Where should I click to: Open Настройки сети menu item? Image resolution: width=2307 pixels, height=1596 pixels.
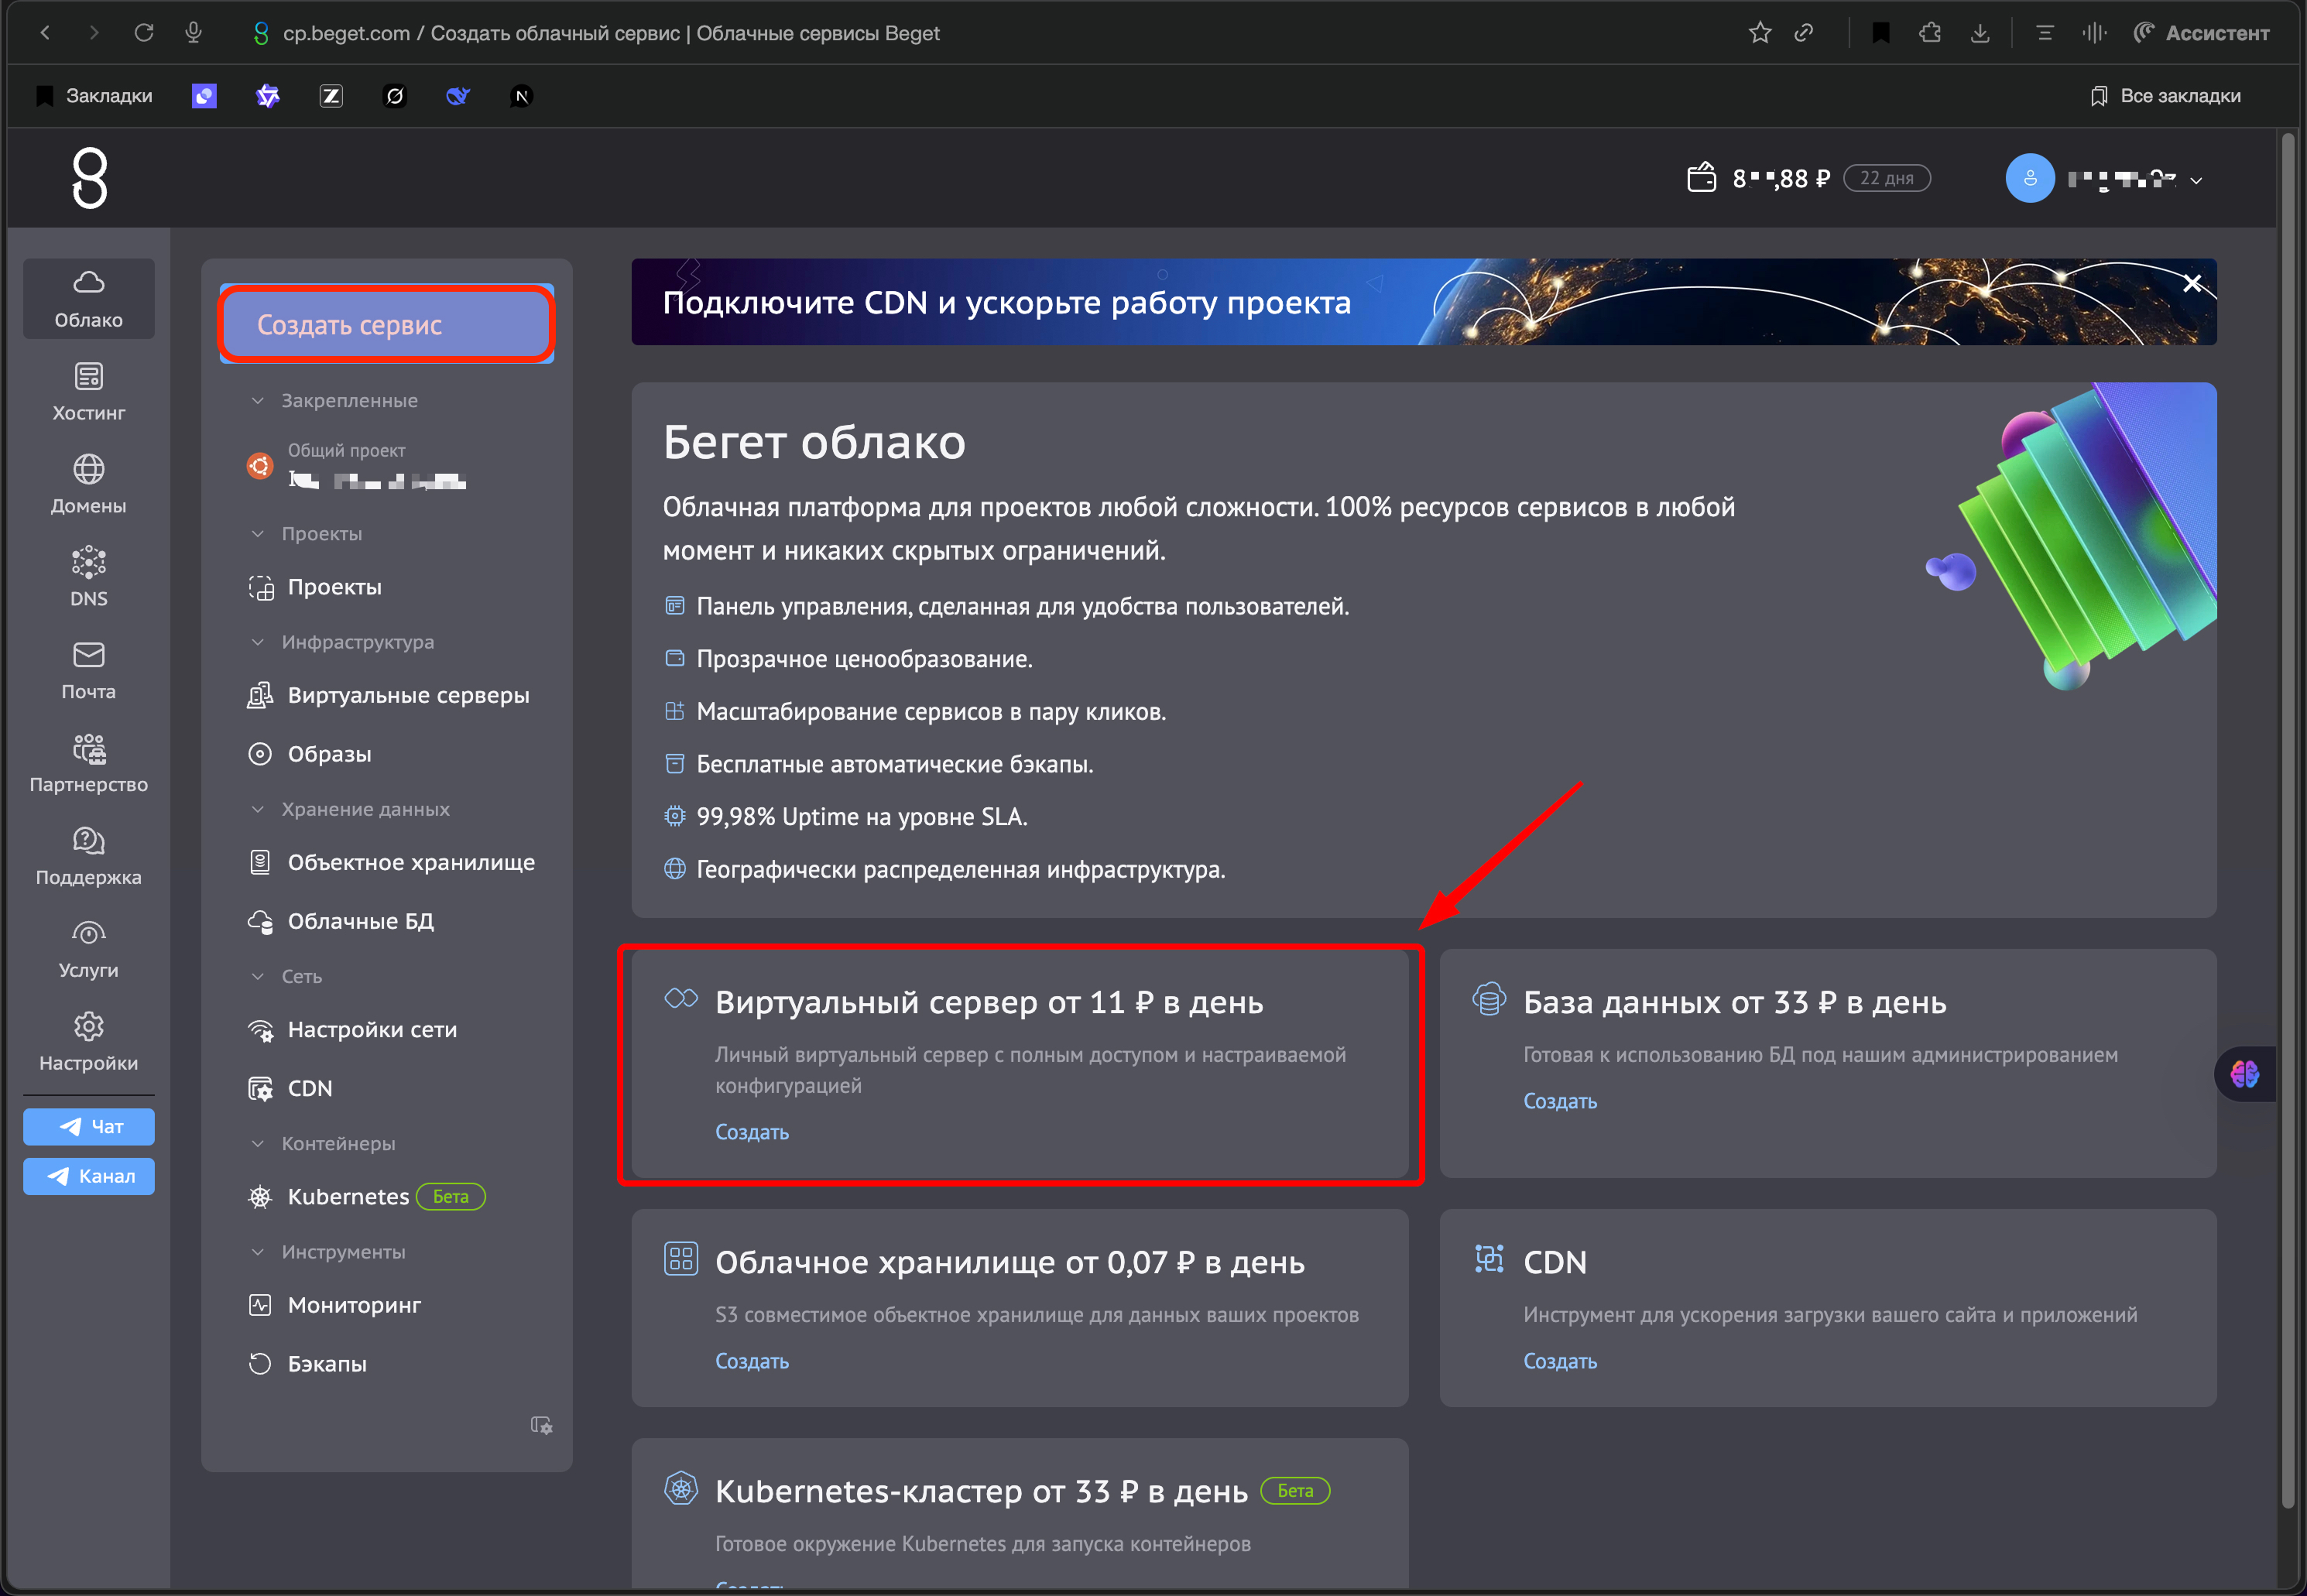click(352, 1029)
